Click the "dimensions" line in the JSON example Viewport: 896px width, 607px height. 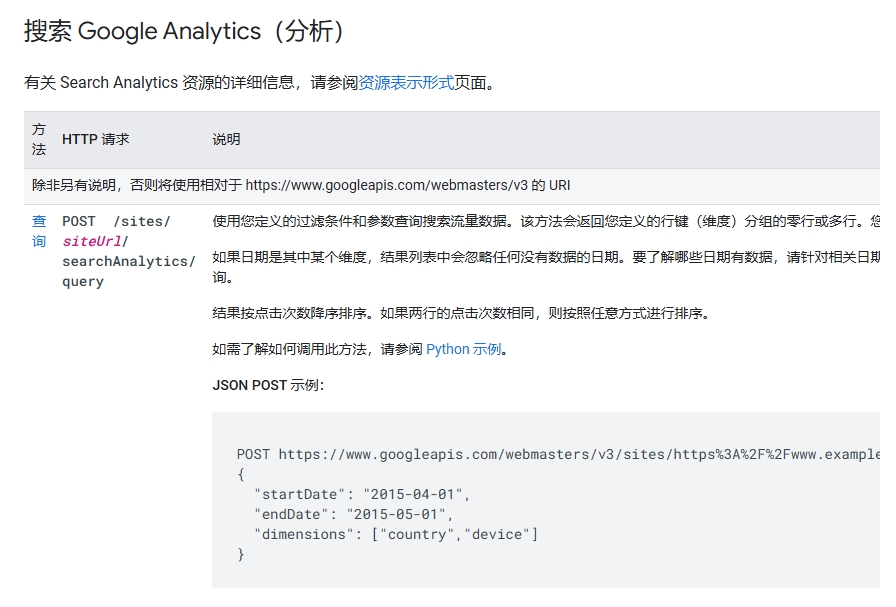396,534
